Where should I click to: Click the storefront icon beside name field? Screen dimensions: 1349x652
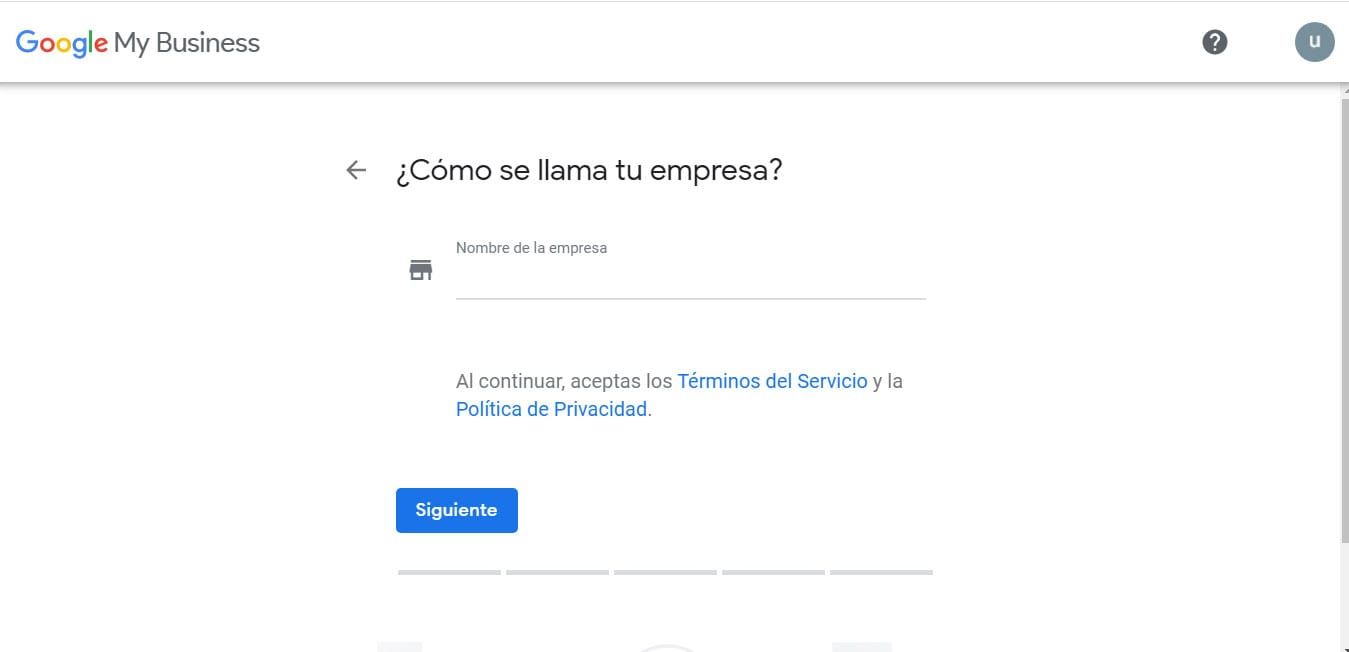[x=421, y=270]
